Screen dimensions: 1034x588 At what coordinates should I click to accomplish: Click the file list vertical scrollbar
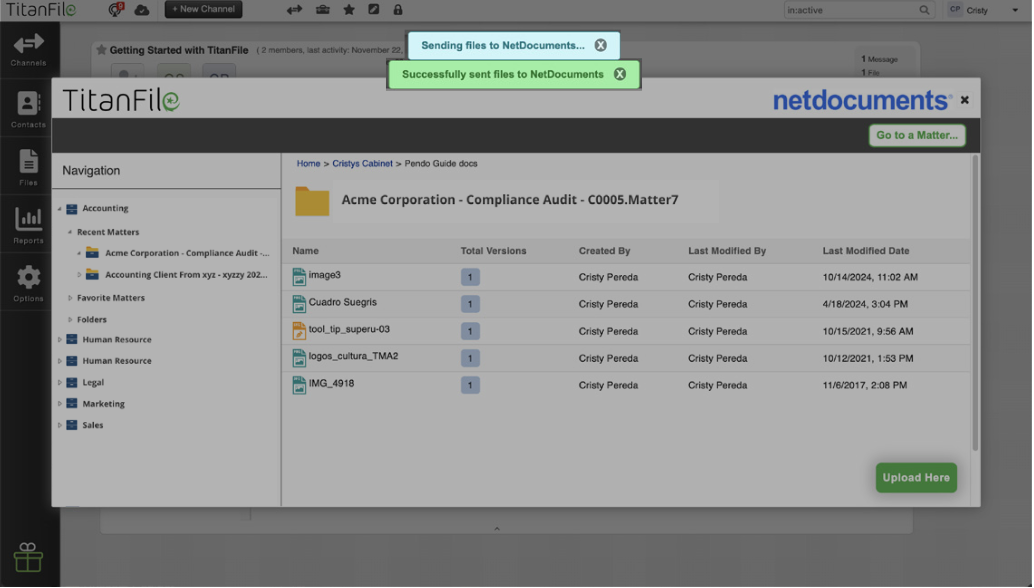pyautogui.click(x=975, y=303)
